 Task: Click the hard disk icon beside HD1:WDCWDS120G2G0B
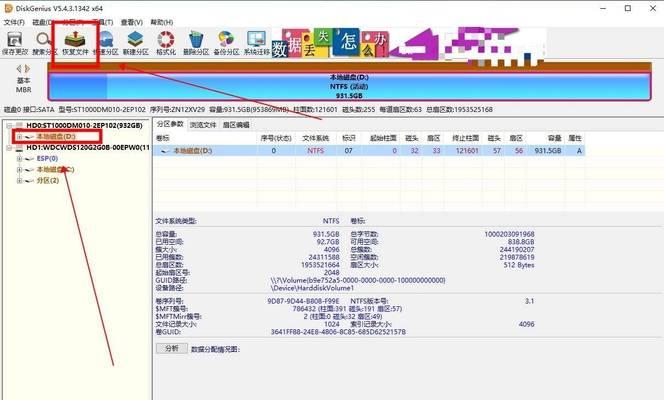click(19, 148)
